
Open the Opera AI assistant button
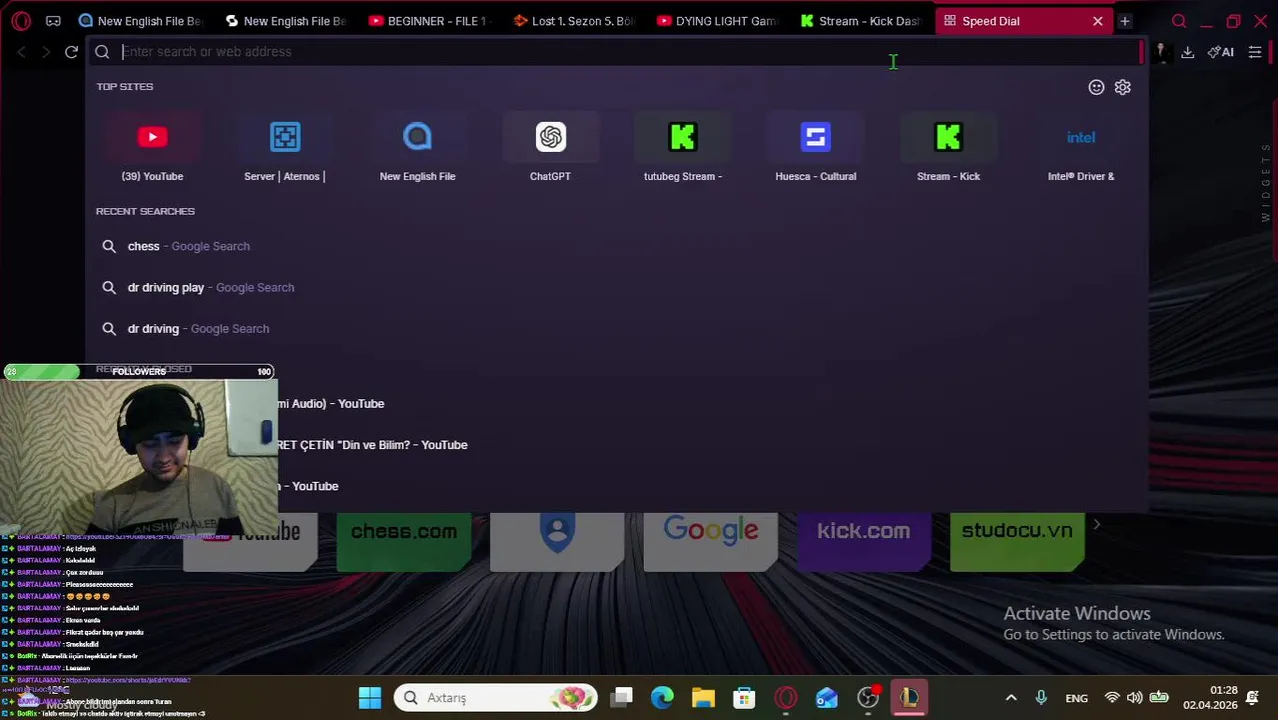point(1220,52)
